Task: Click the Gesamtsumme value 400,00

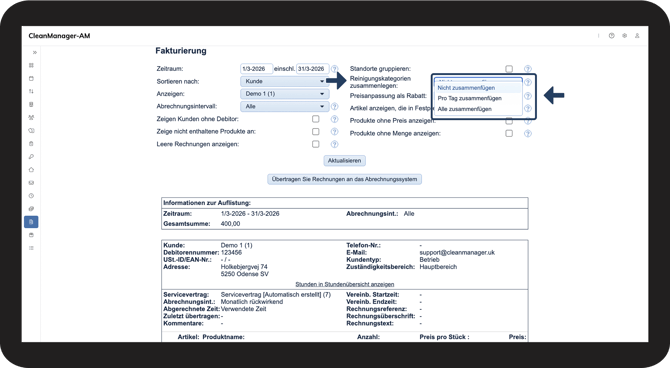Action: (231, 224)
